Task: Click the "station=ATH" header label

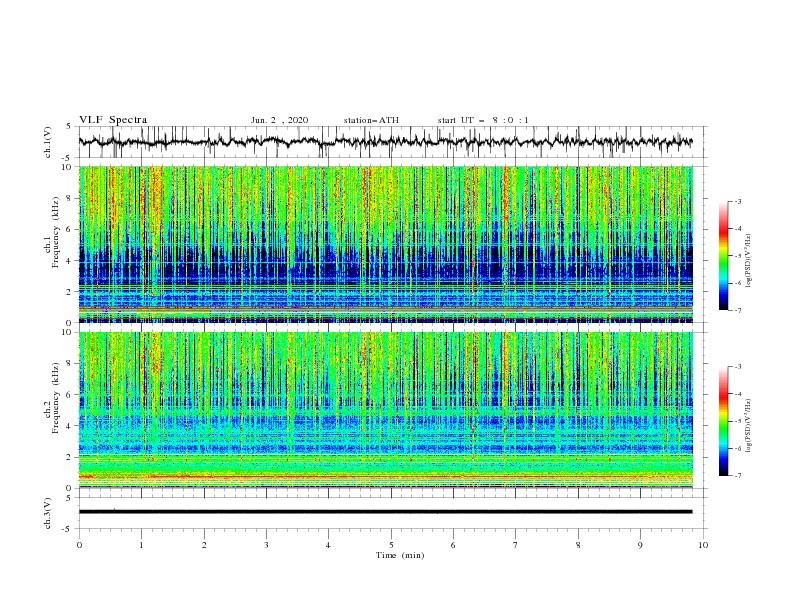Action: point(371,120)
